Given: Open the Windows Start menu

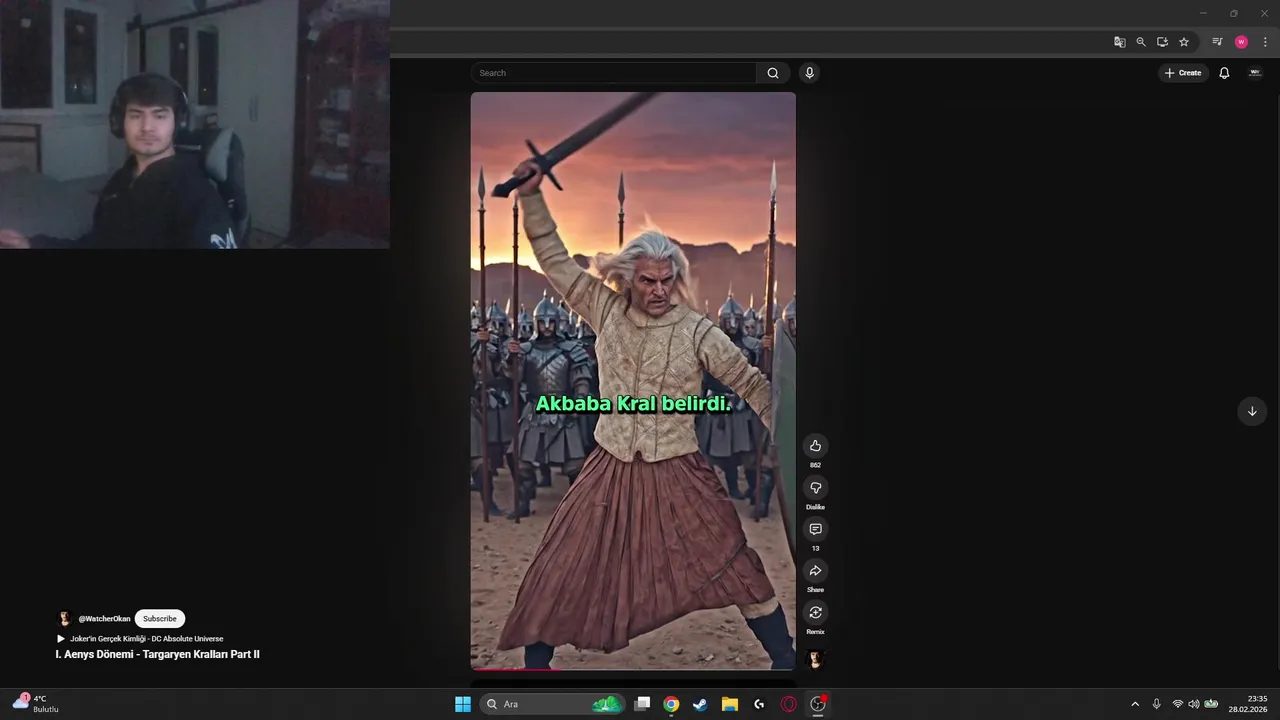Looking at the screenshot, I should click(x=463, y=704).
